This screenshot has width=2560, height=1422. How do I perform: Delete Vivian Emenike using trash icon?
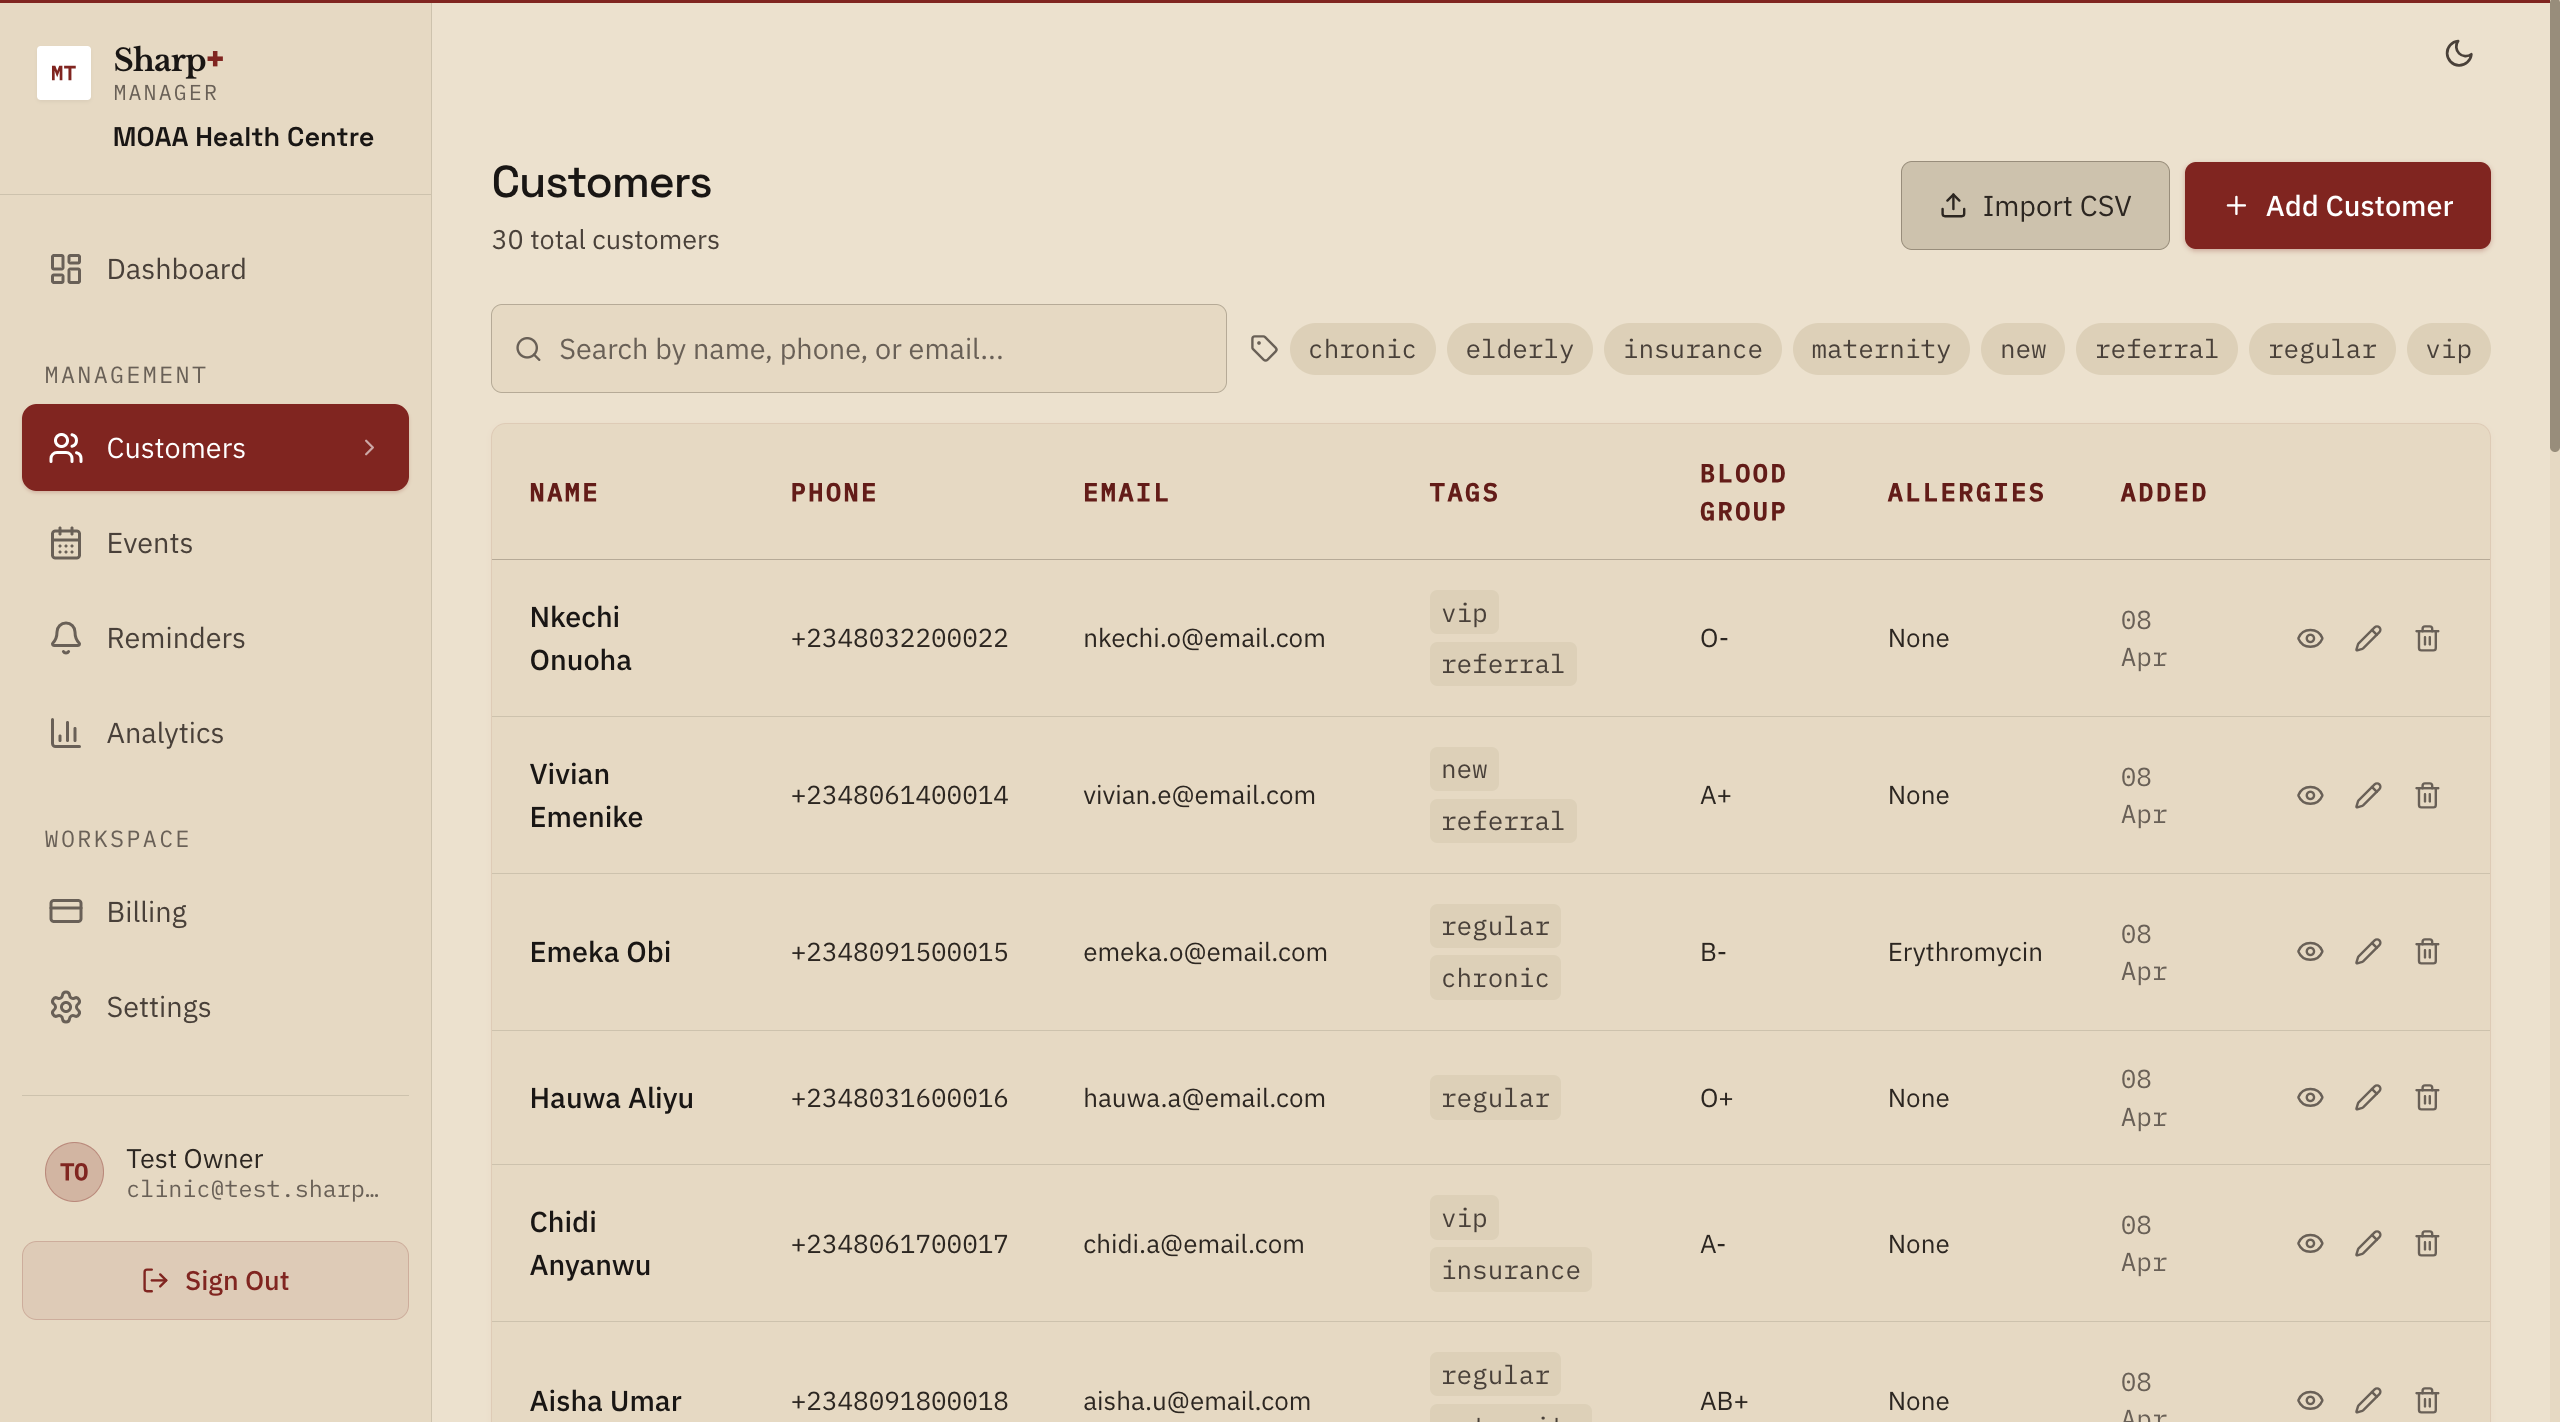click(2427, 795)
